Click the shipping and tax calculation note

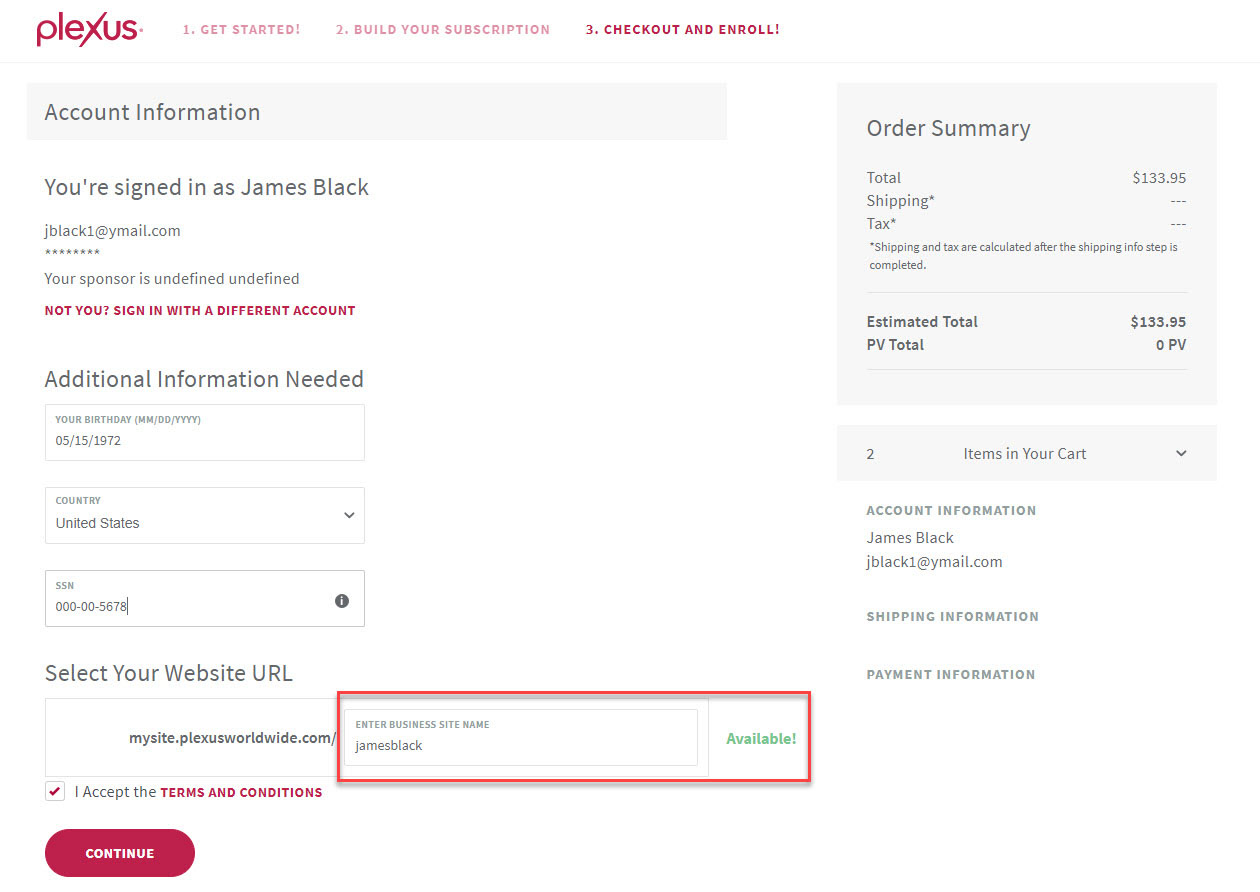tap(1023, 256)
